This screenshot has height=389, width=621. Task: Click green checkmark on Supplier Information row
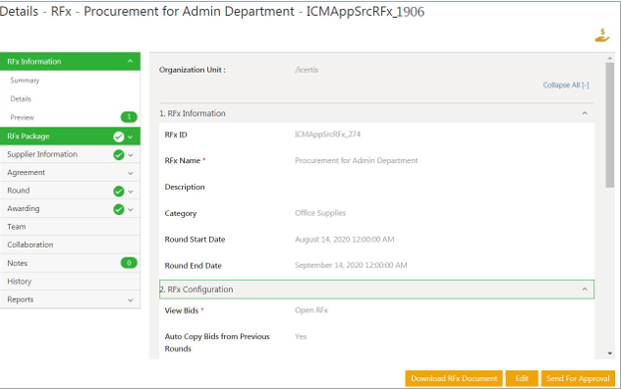[x=118, y=155]
